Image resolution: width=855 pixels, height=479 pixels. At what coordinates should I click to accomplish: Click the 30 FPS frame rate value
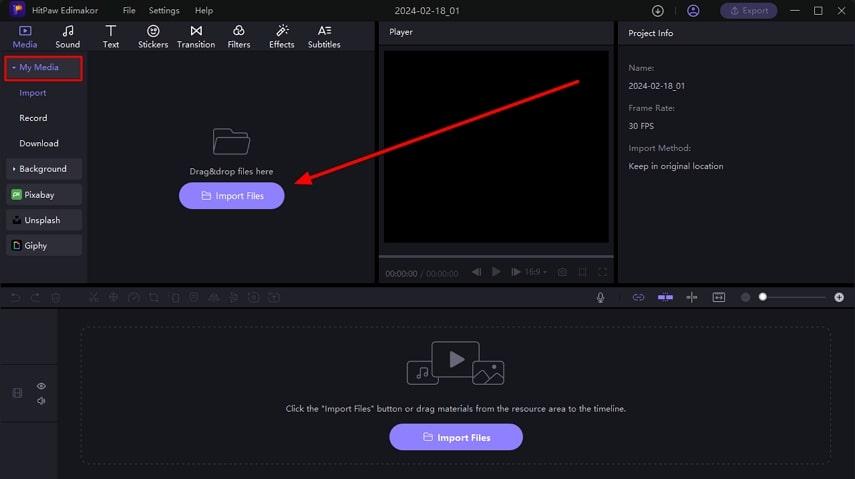point(641,126)
